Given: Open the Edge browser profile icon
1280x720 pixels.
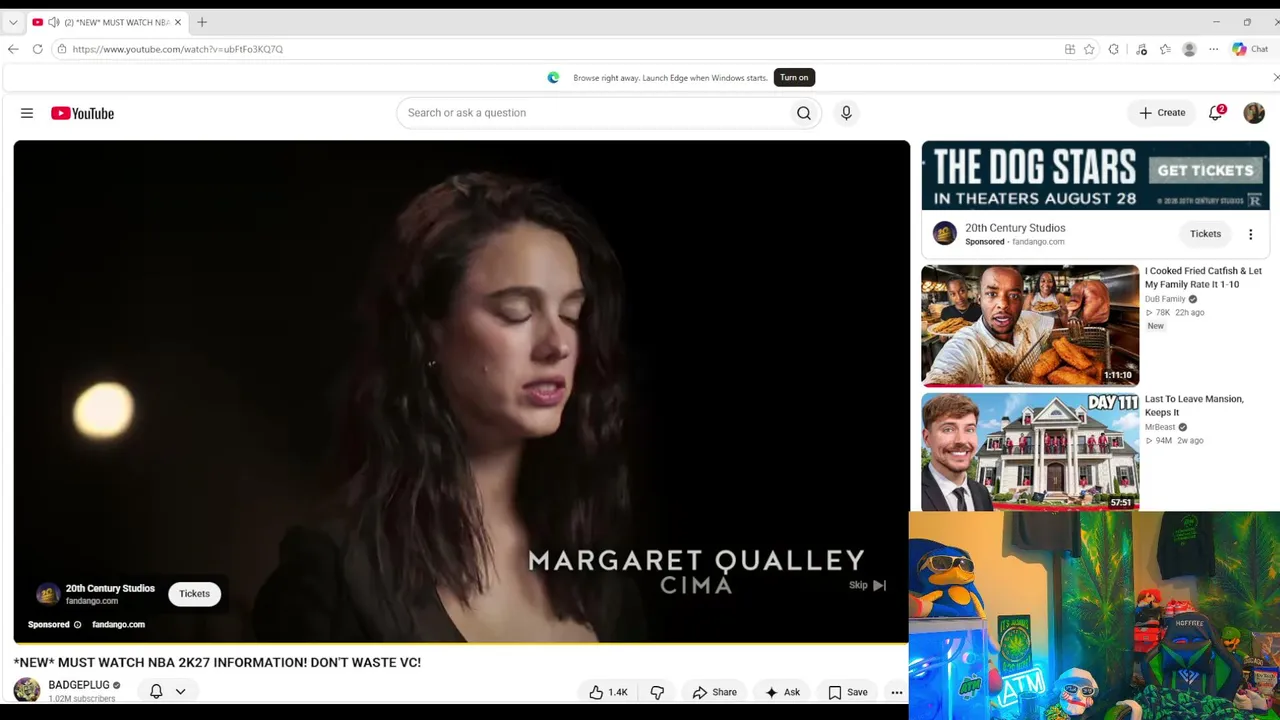Looking at the screenshot, I should pos(1189,49).
